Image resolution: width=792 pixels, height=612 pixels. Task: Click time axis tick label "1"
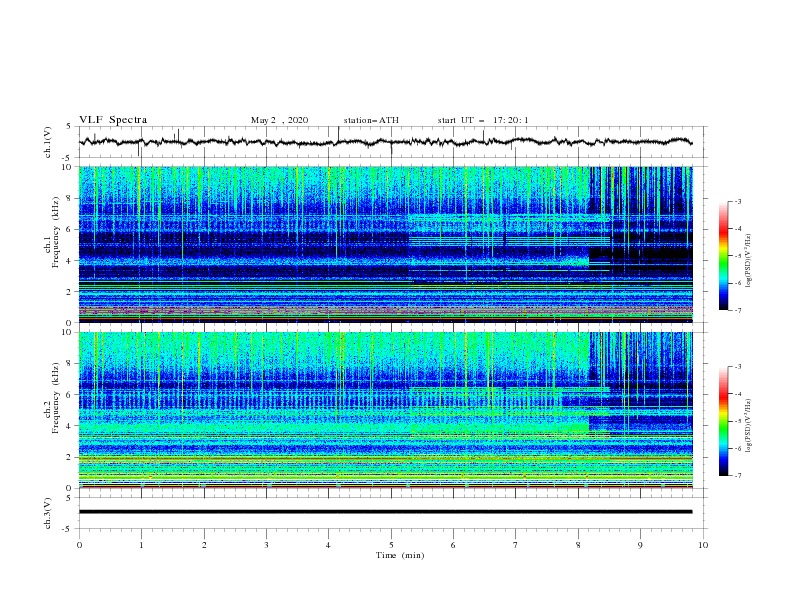click(x=141, y=545)
